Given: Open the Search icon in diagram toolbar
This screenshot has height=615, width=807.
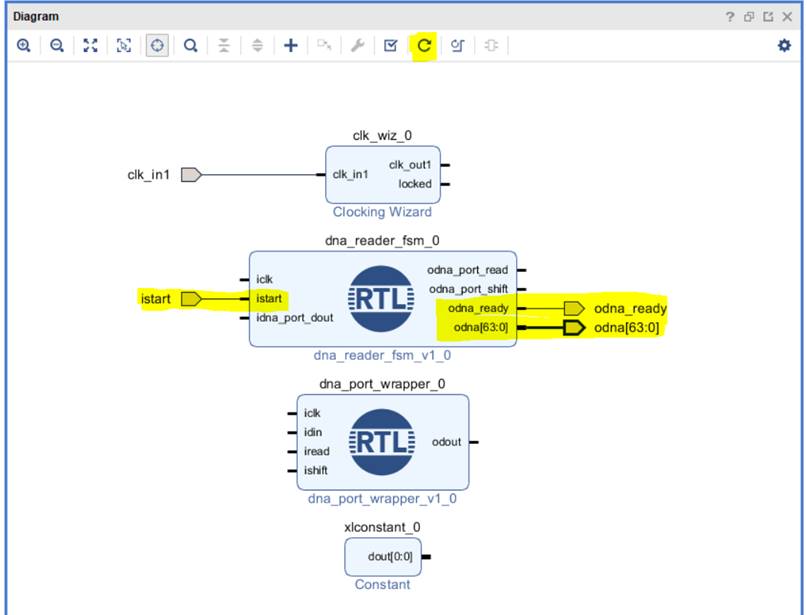Looking at the screenshot, I should point(190,45).
